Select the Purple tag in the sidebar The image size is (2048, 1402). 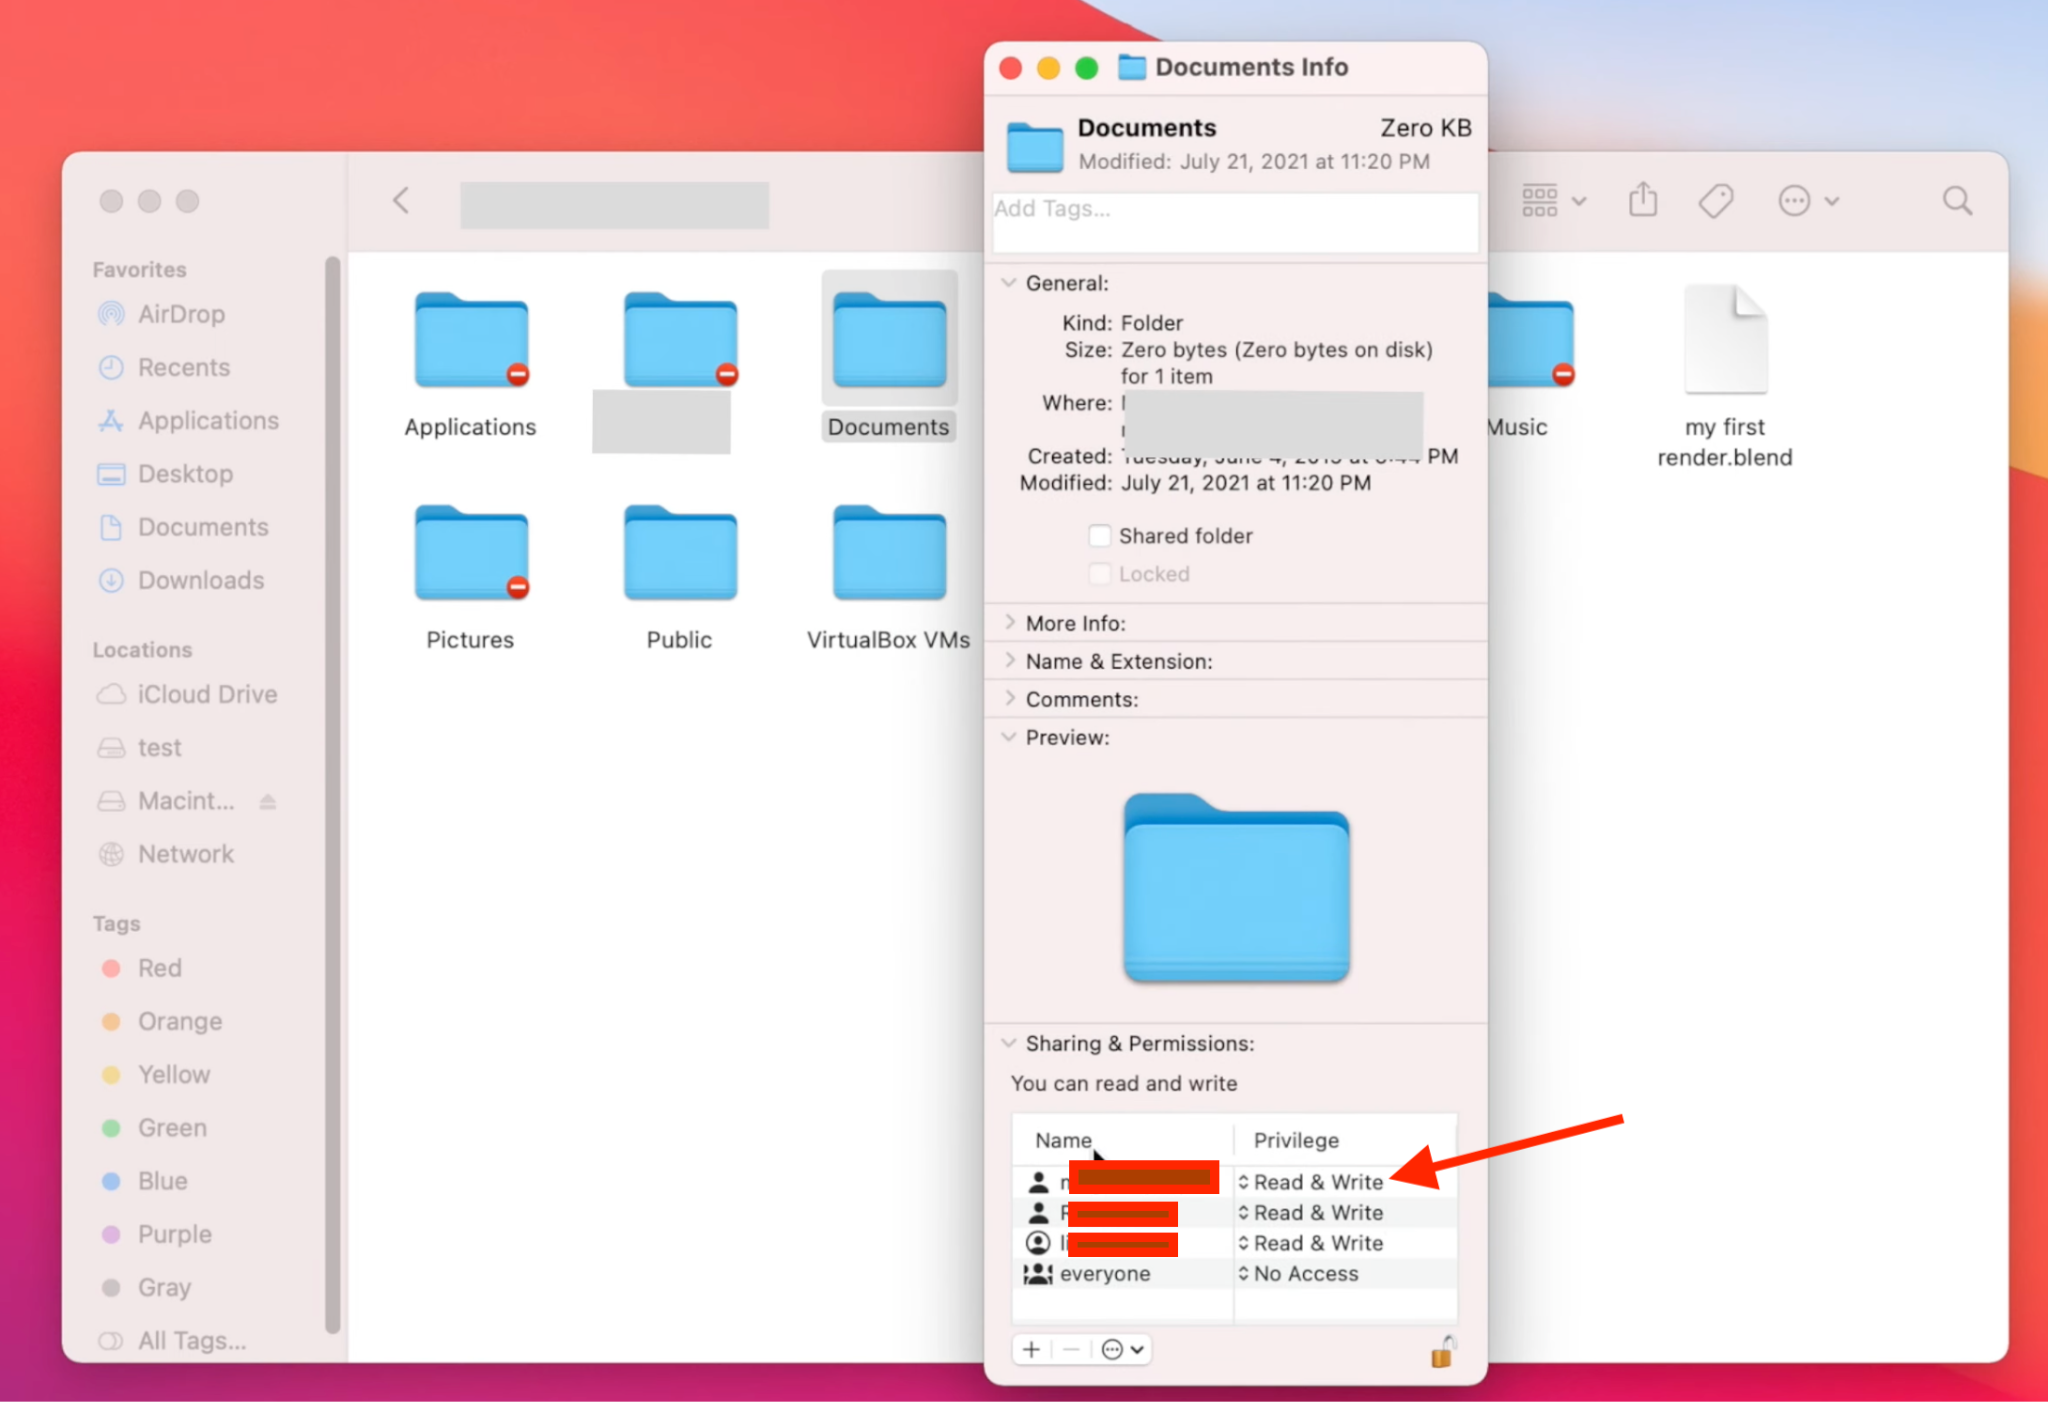(x=175, y=1233)
